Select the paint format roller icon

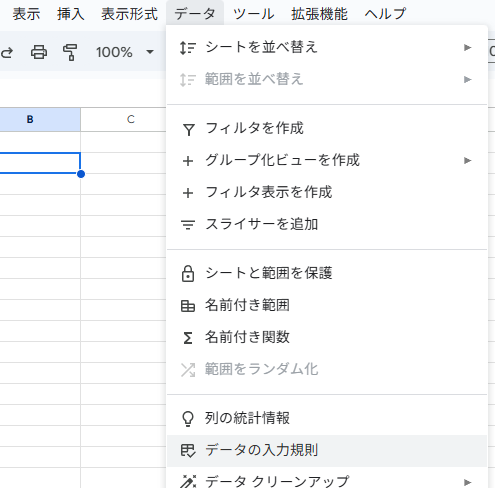(x=70, y=52)
